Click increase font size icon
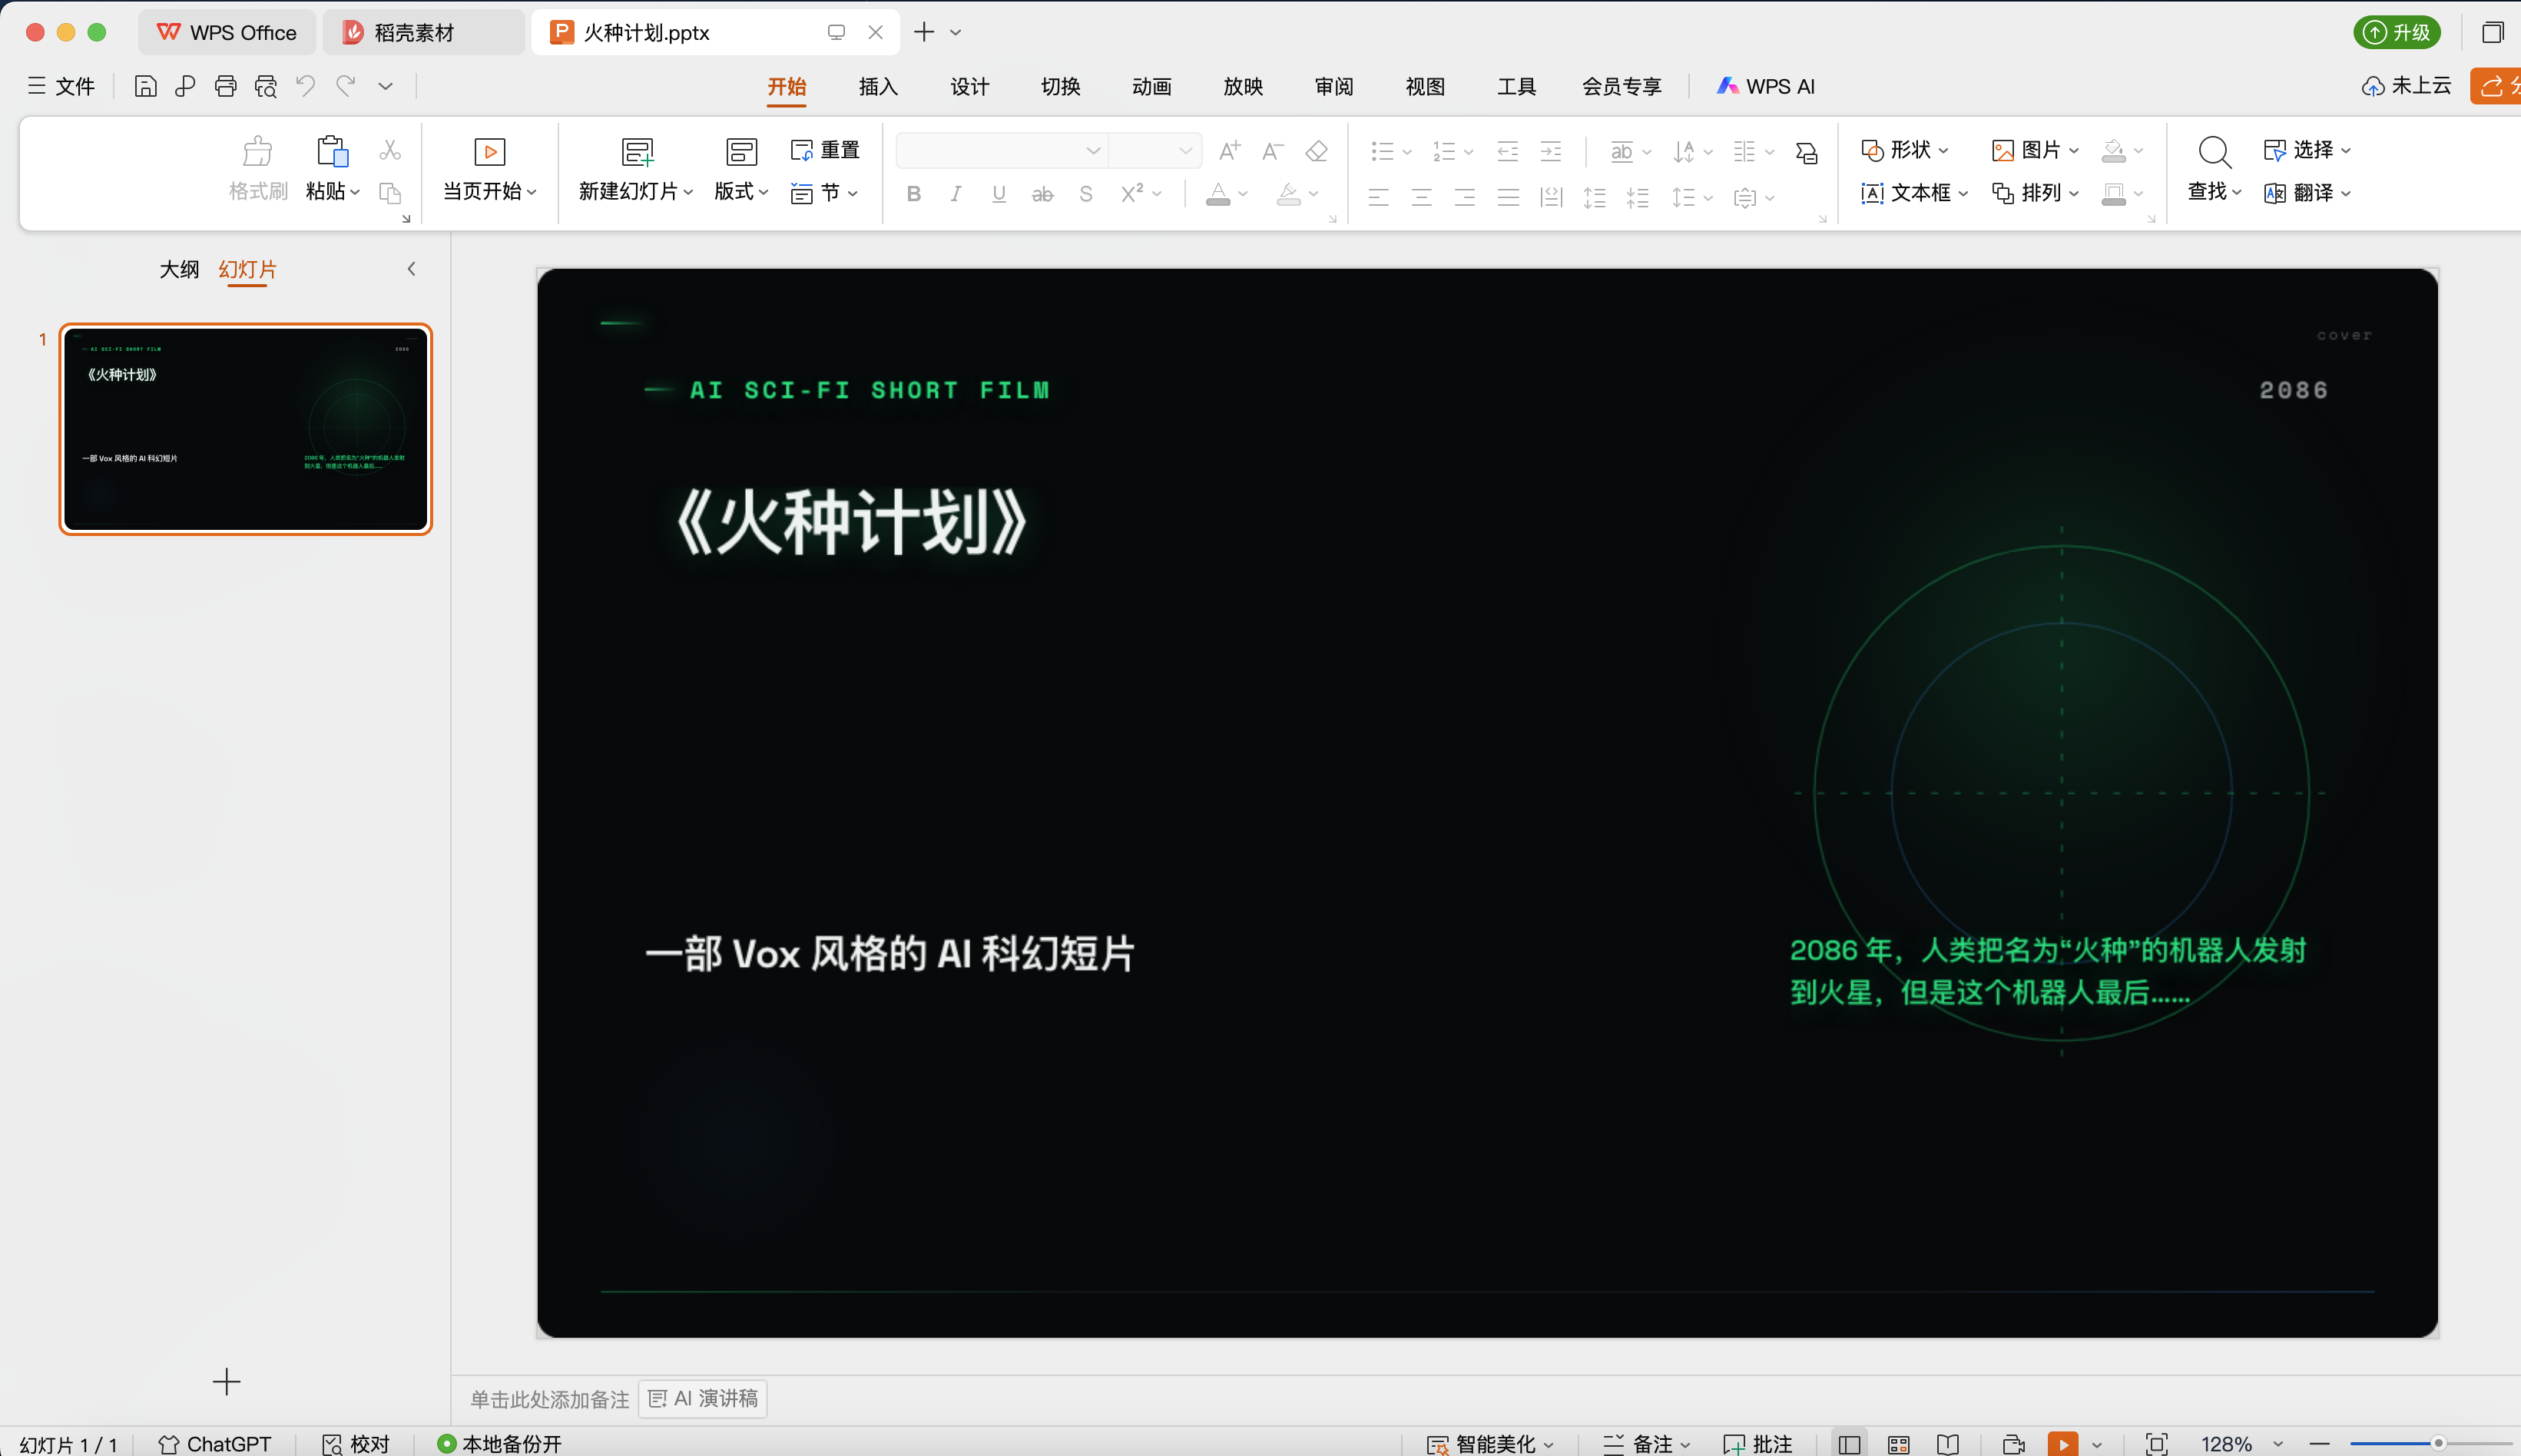Screen dimensions: 2521x1456 pyautogui.click(x=1230, y=151)
